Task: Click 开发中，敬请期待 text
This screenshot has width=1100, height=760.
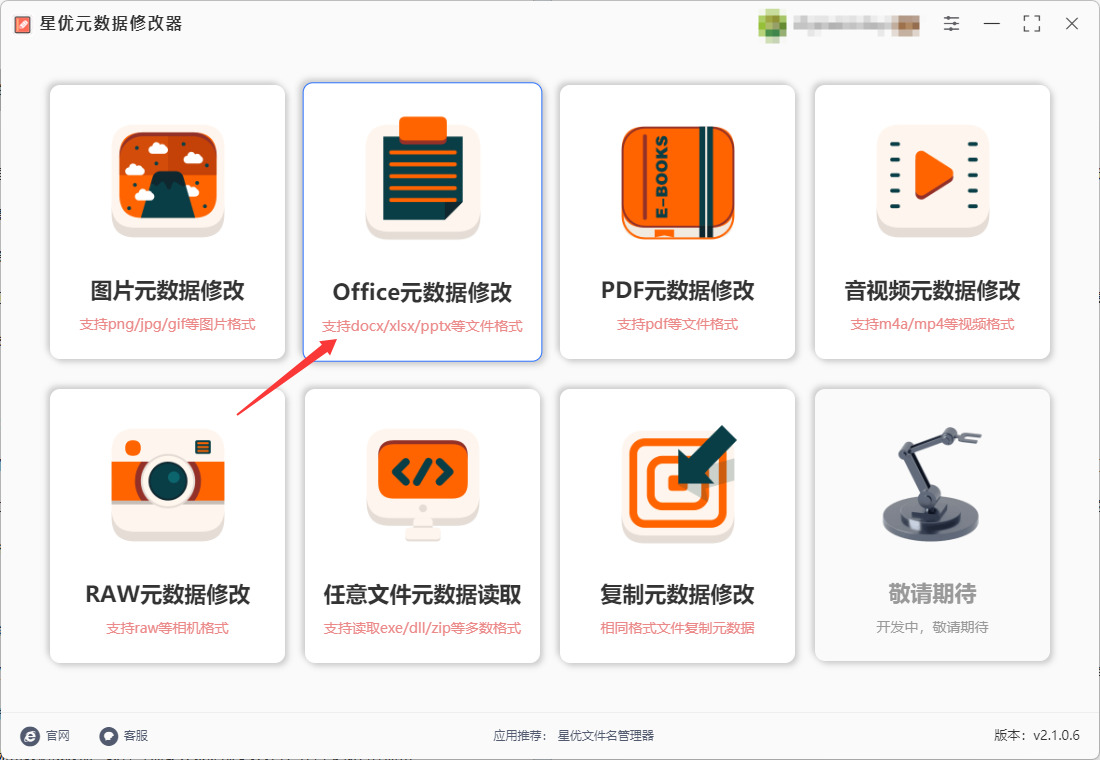Action: pyautogui.click(x=932, y=627)
